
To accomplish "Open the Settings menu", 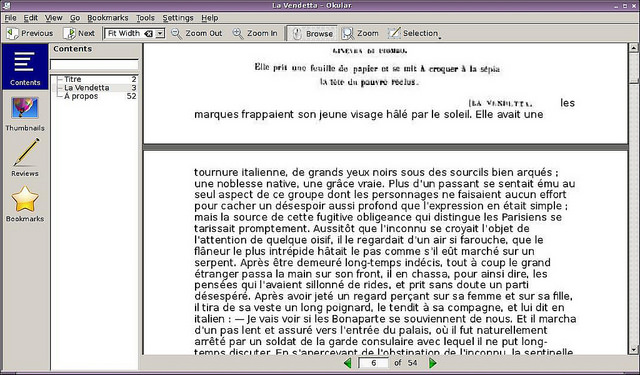I will pos(178,18).
